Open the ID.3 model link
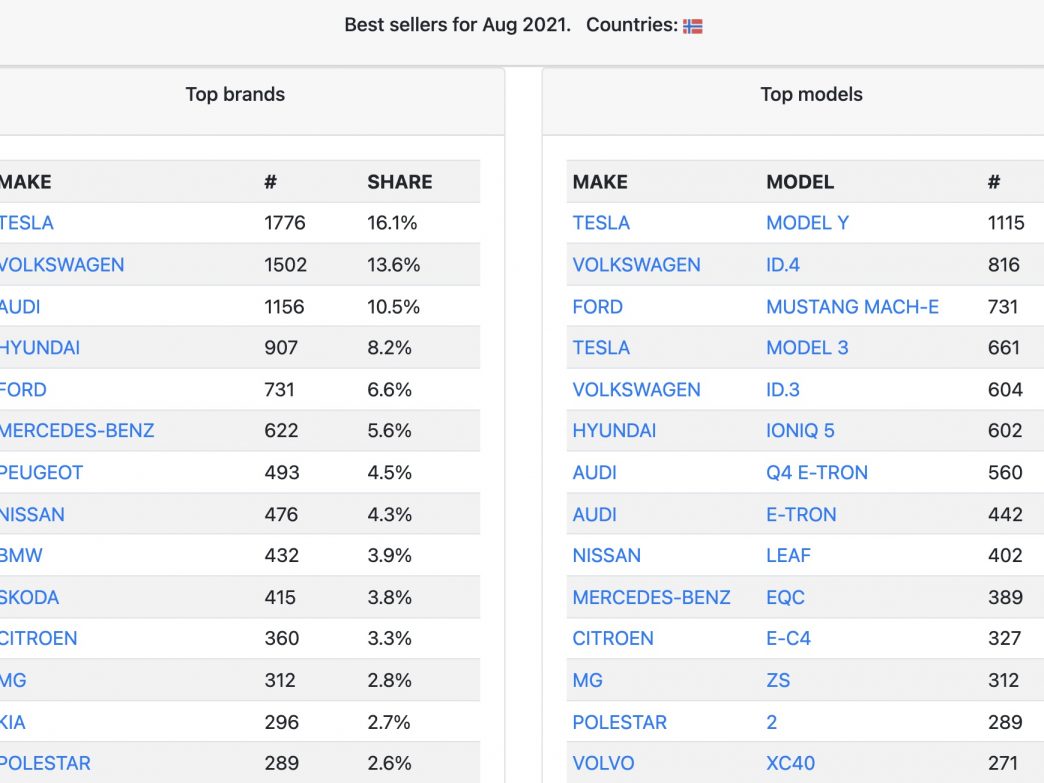Screen dimensions: 1044x783 (783, 390)
